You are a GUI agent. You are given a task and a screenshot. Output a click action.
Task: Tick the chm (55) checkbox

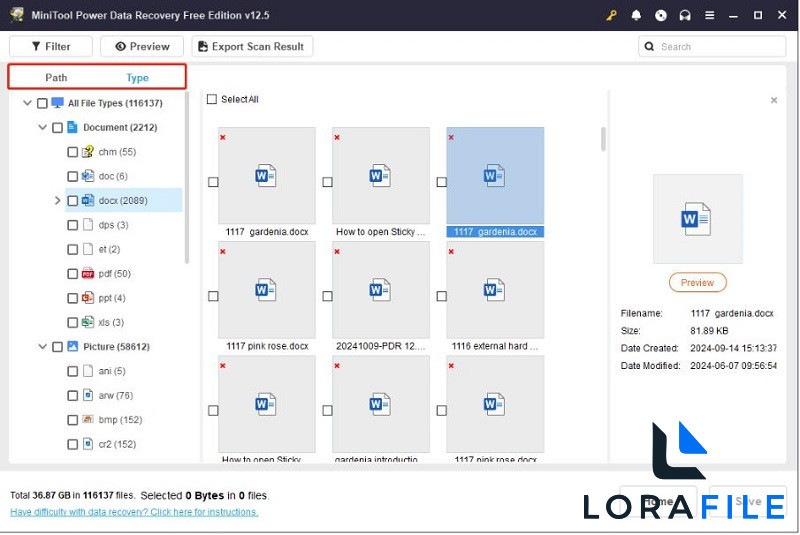72,152
